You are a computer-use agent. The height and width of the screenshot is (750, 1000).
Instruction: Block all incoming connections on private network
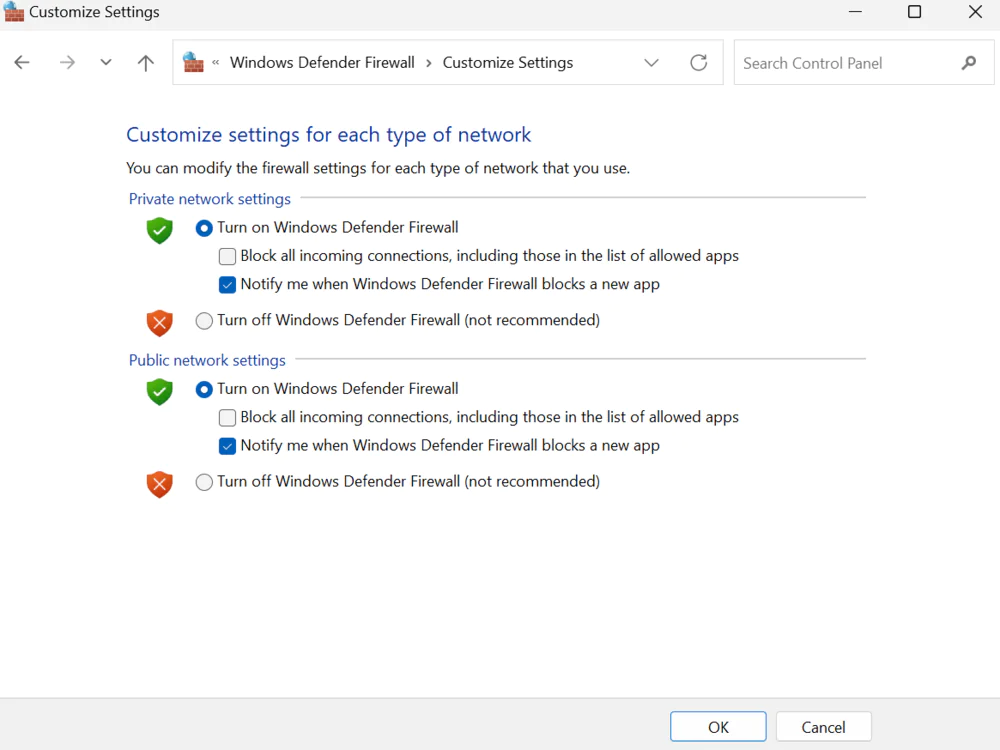click(x=227, y=256)
